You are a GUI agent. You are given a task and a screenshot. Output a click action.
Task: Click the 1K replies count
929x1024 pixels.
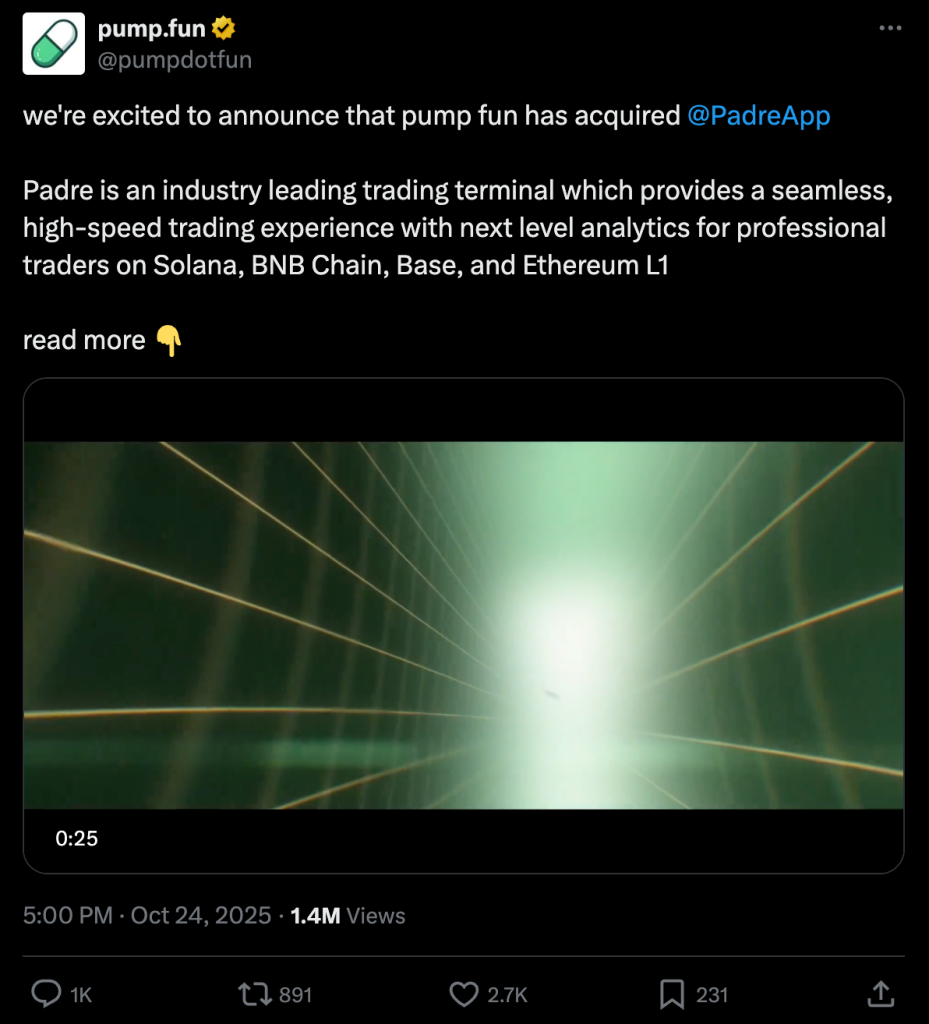pyautogui.click(x=81, y=995)
